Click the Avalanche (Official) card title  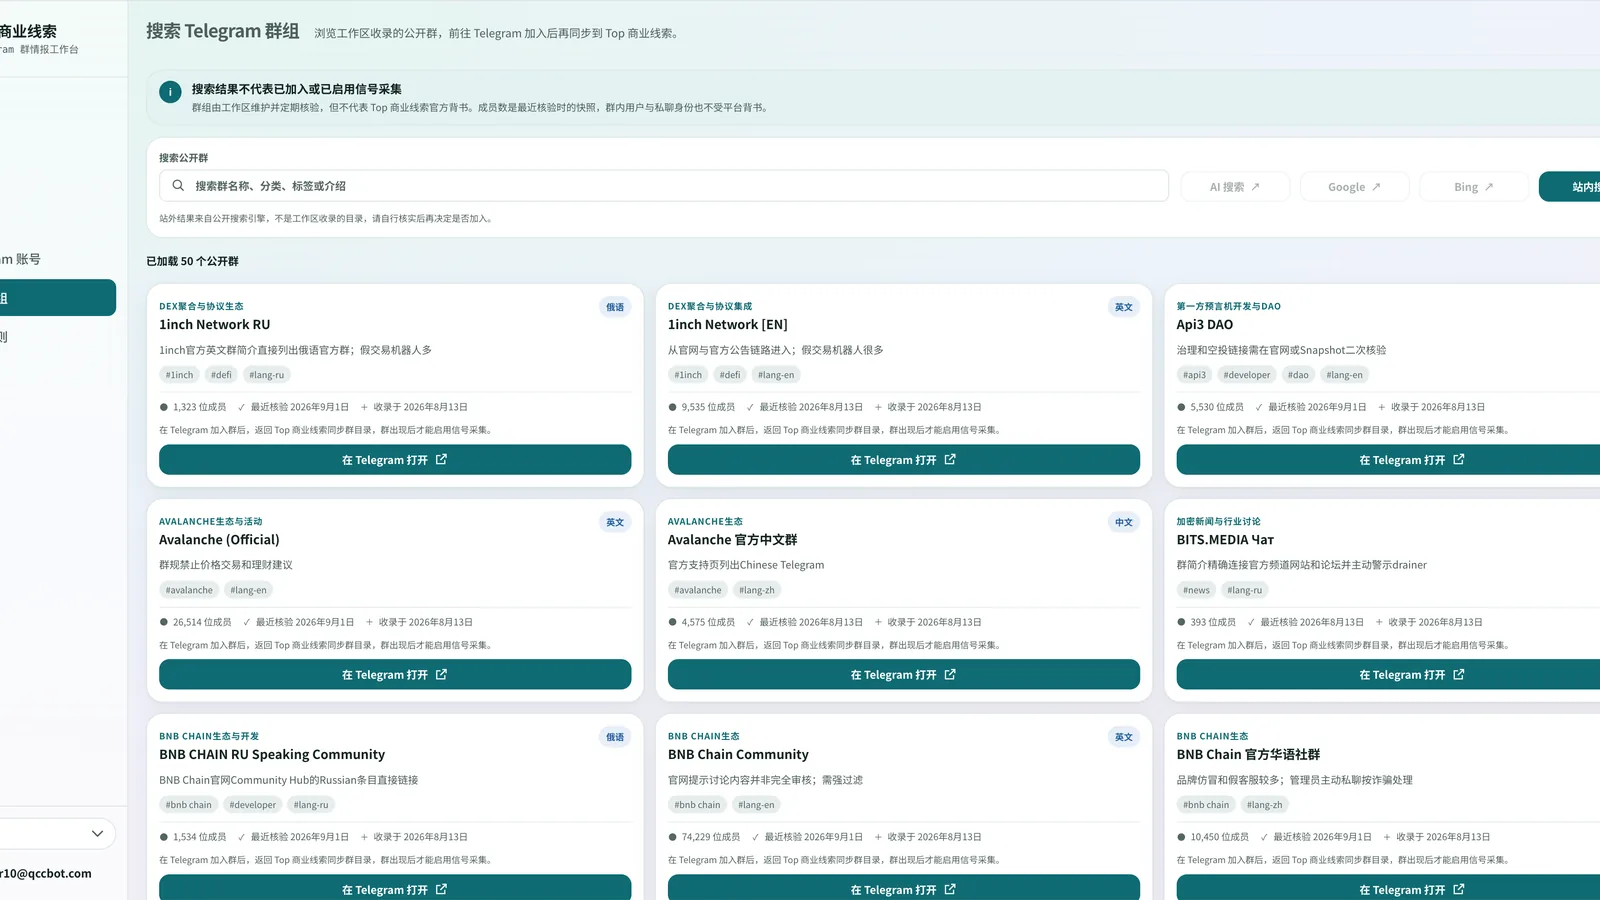coord(220,540)
